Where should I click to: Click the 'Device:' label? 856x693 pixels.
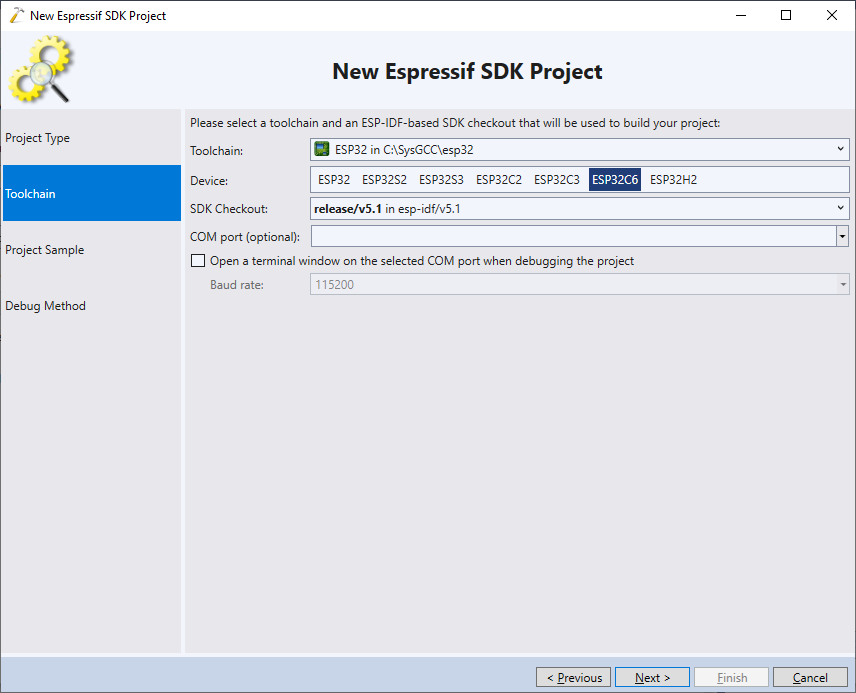[209, 181]
